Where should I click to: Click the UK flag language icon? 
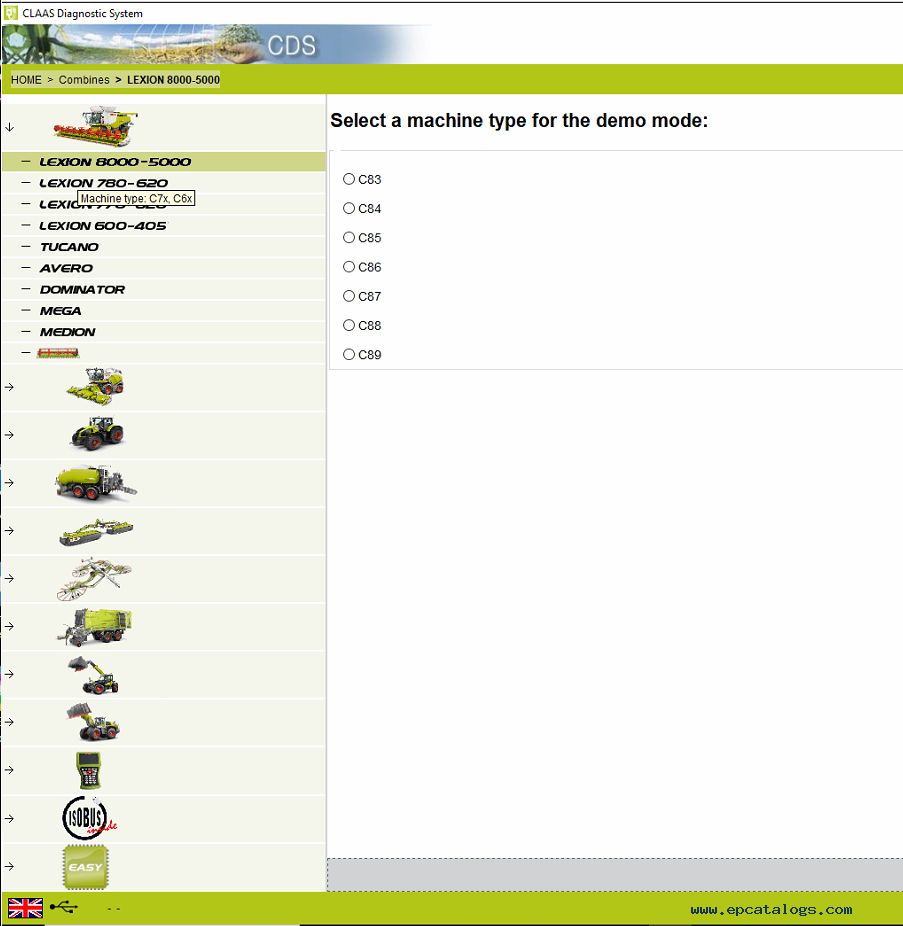[x=26, y=908]
